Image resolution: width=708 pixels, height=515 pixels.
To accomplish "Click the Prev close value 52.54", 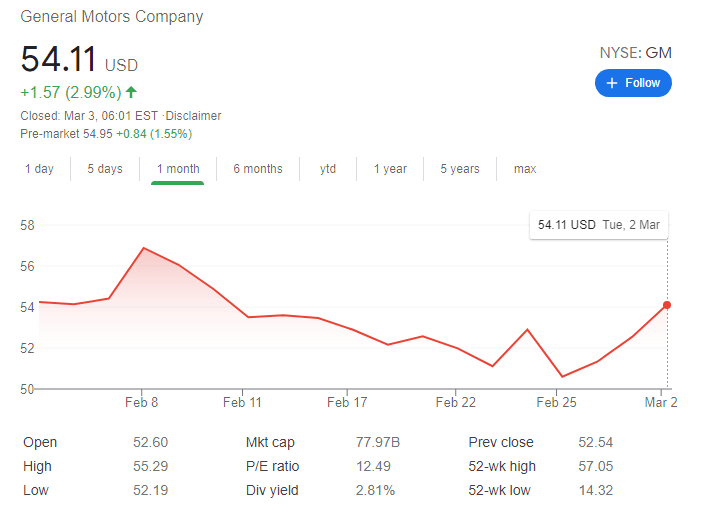I will tap(596, 442).
